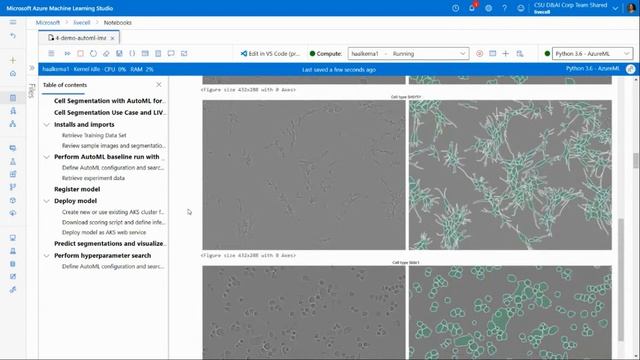Restart the kernel with the circular arrow
Screen dimensions: 640x360
pos(93,53)
